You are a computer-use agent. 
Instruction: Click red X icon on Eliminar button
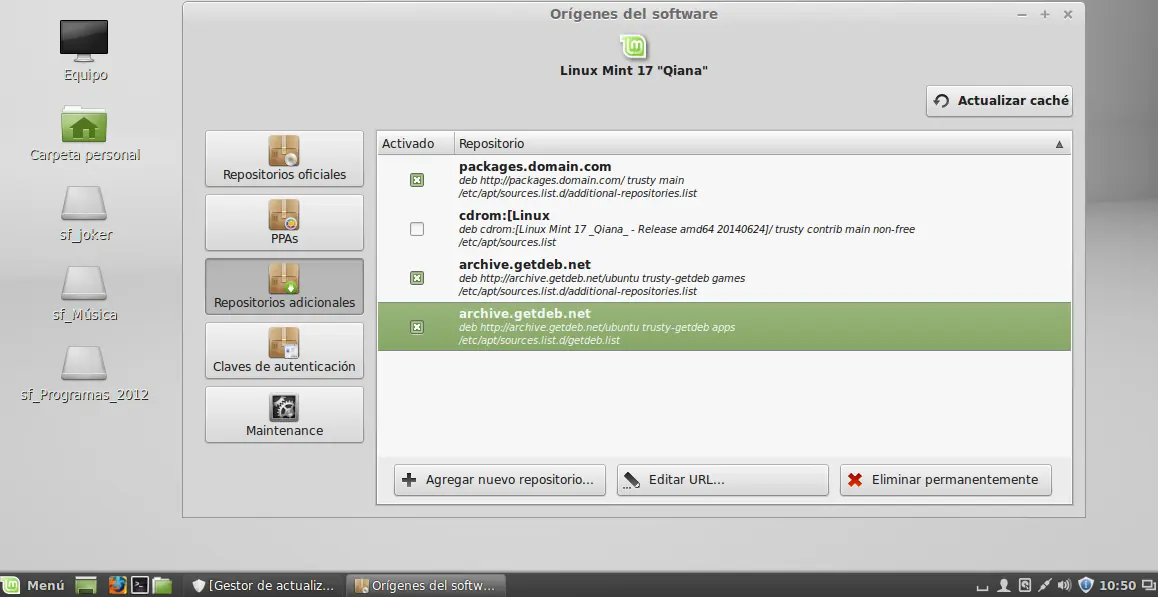pyautogui.click(x=854, y=480)
